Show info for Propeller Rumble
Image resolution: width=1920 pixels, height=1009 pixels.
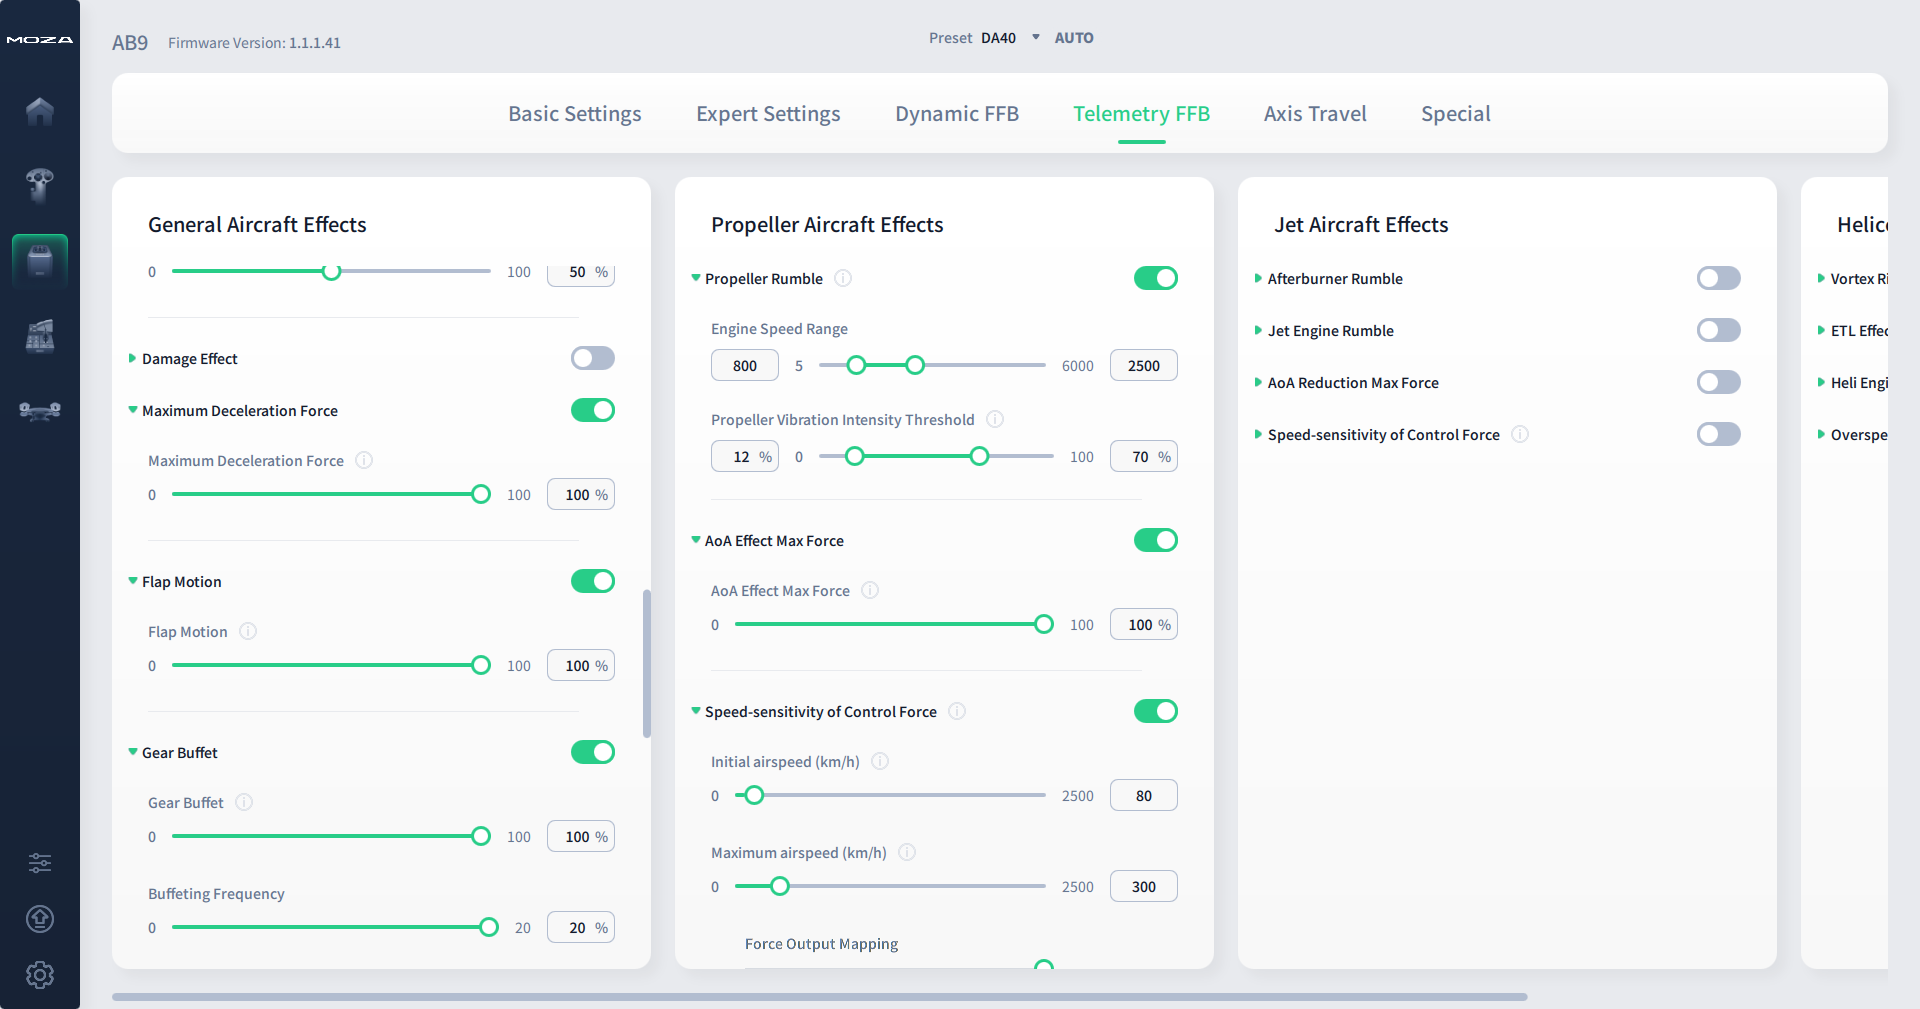click(843, 278)
